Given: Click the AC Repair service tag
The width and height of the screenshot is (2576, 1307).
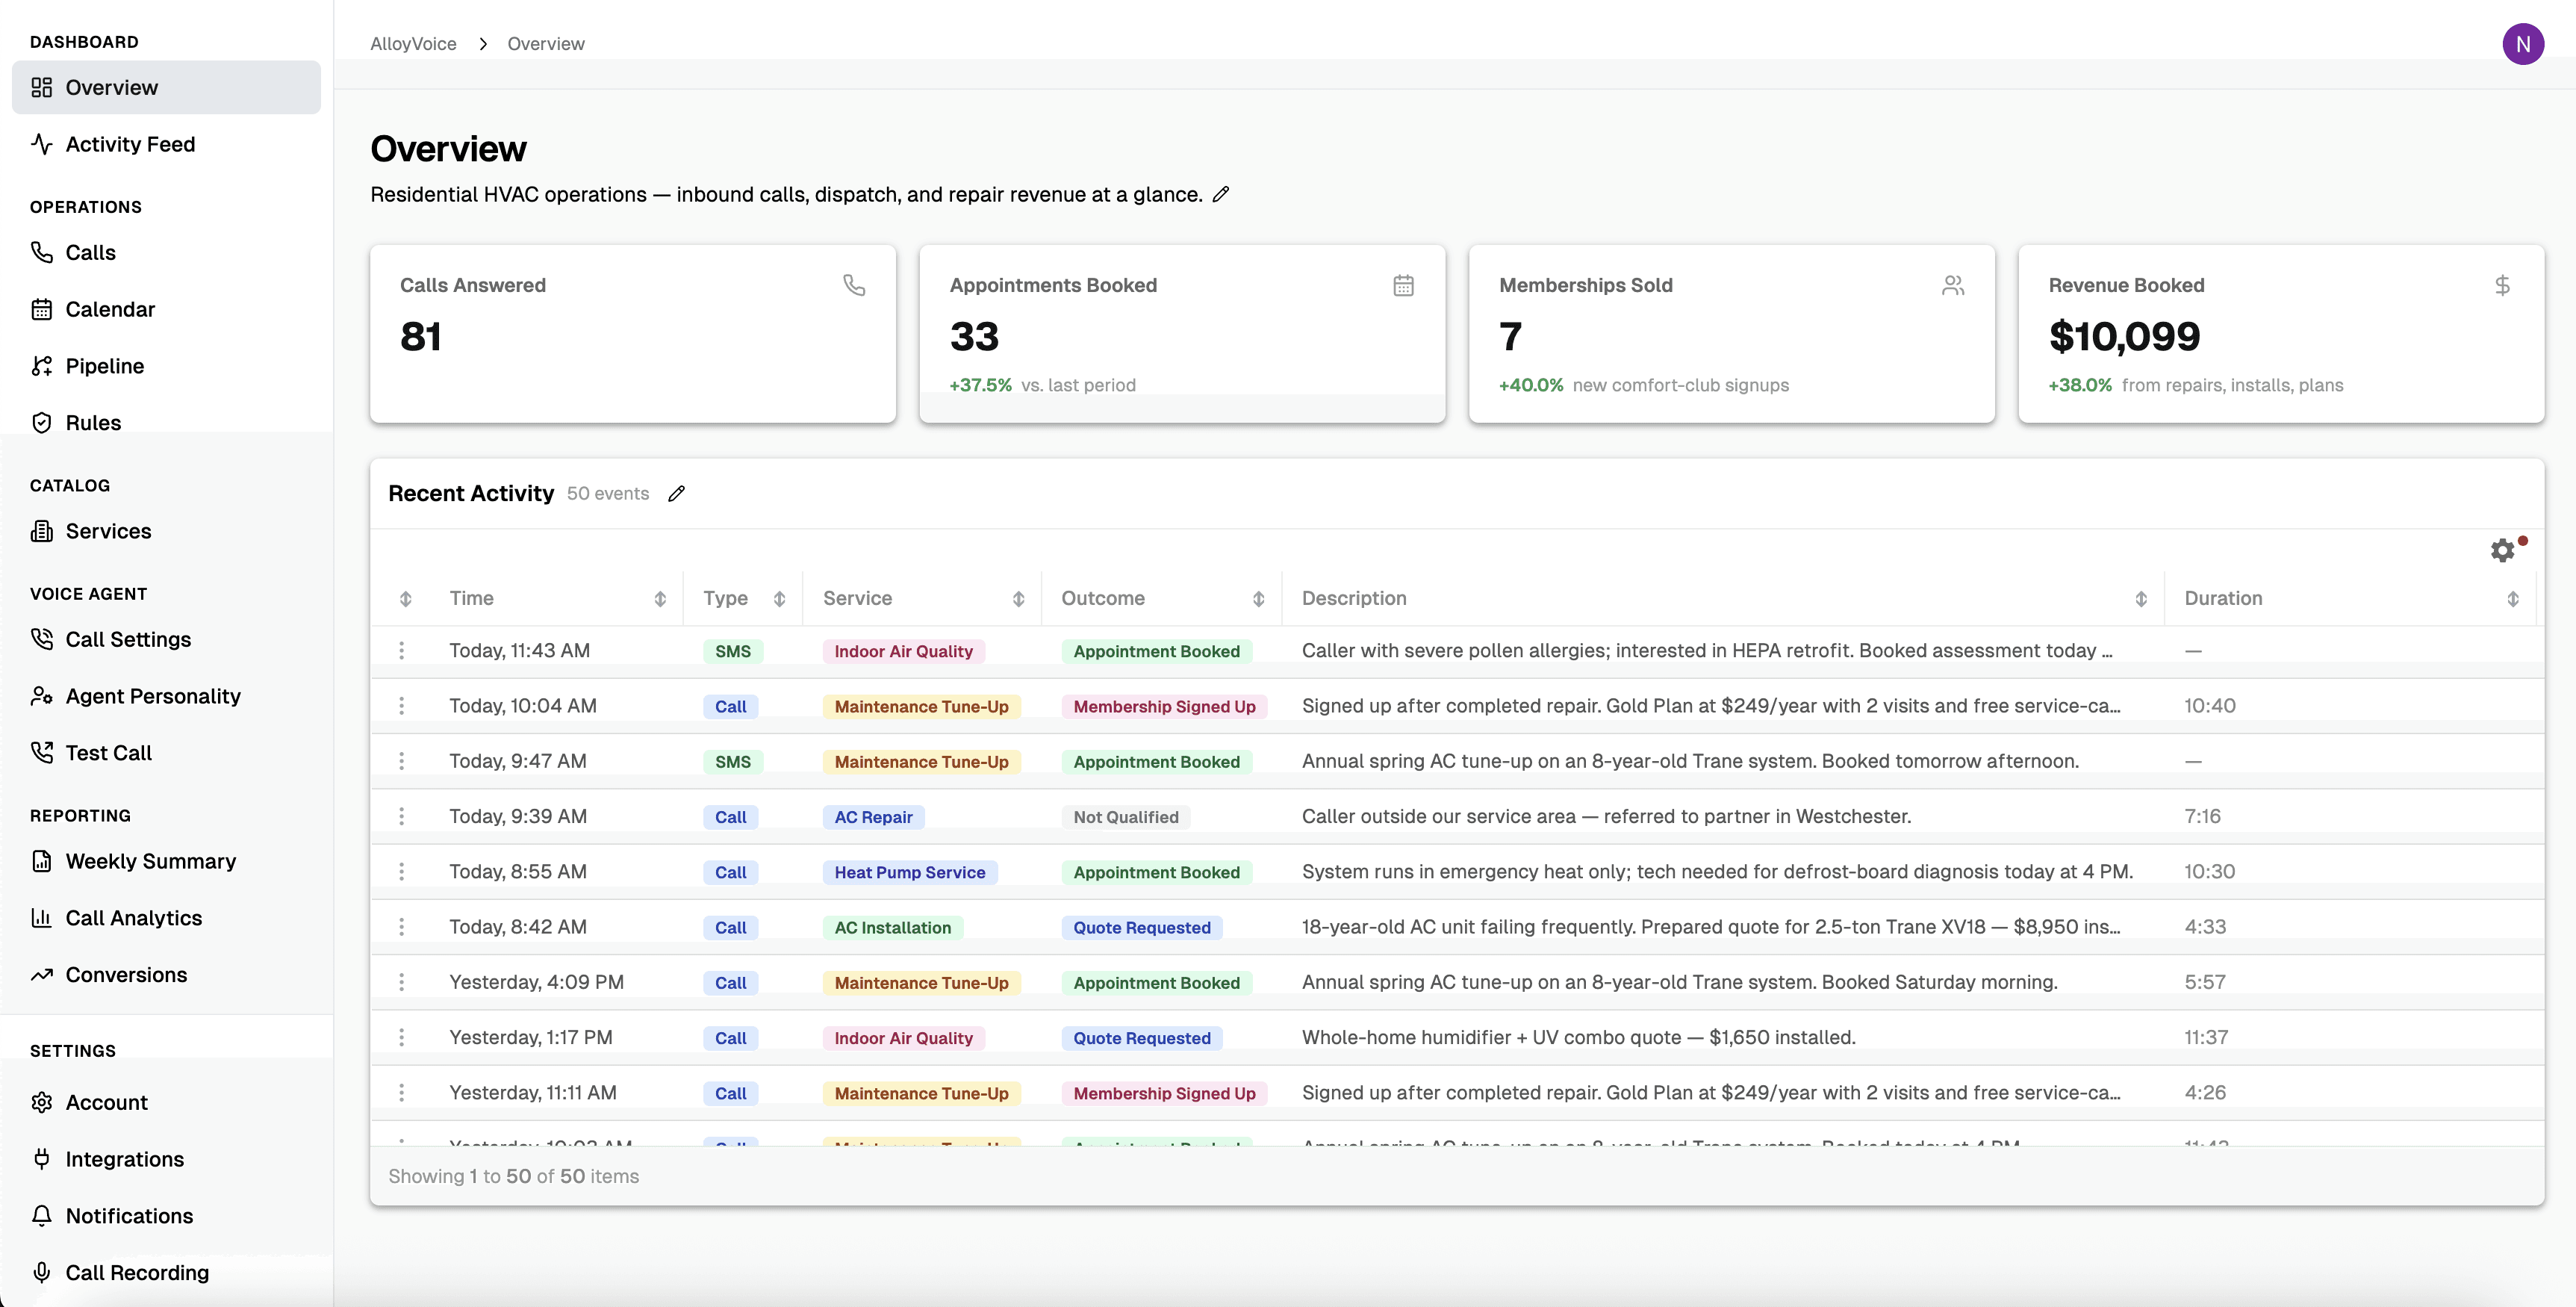Looking at the screenshot, I should pos(874,817).
